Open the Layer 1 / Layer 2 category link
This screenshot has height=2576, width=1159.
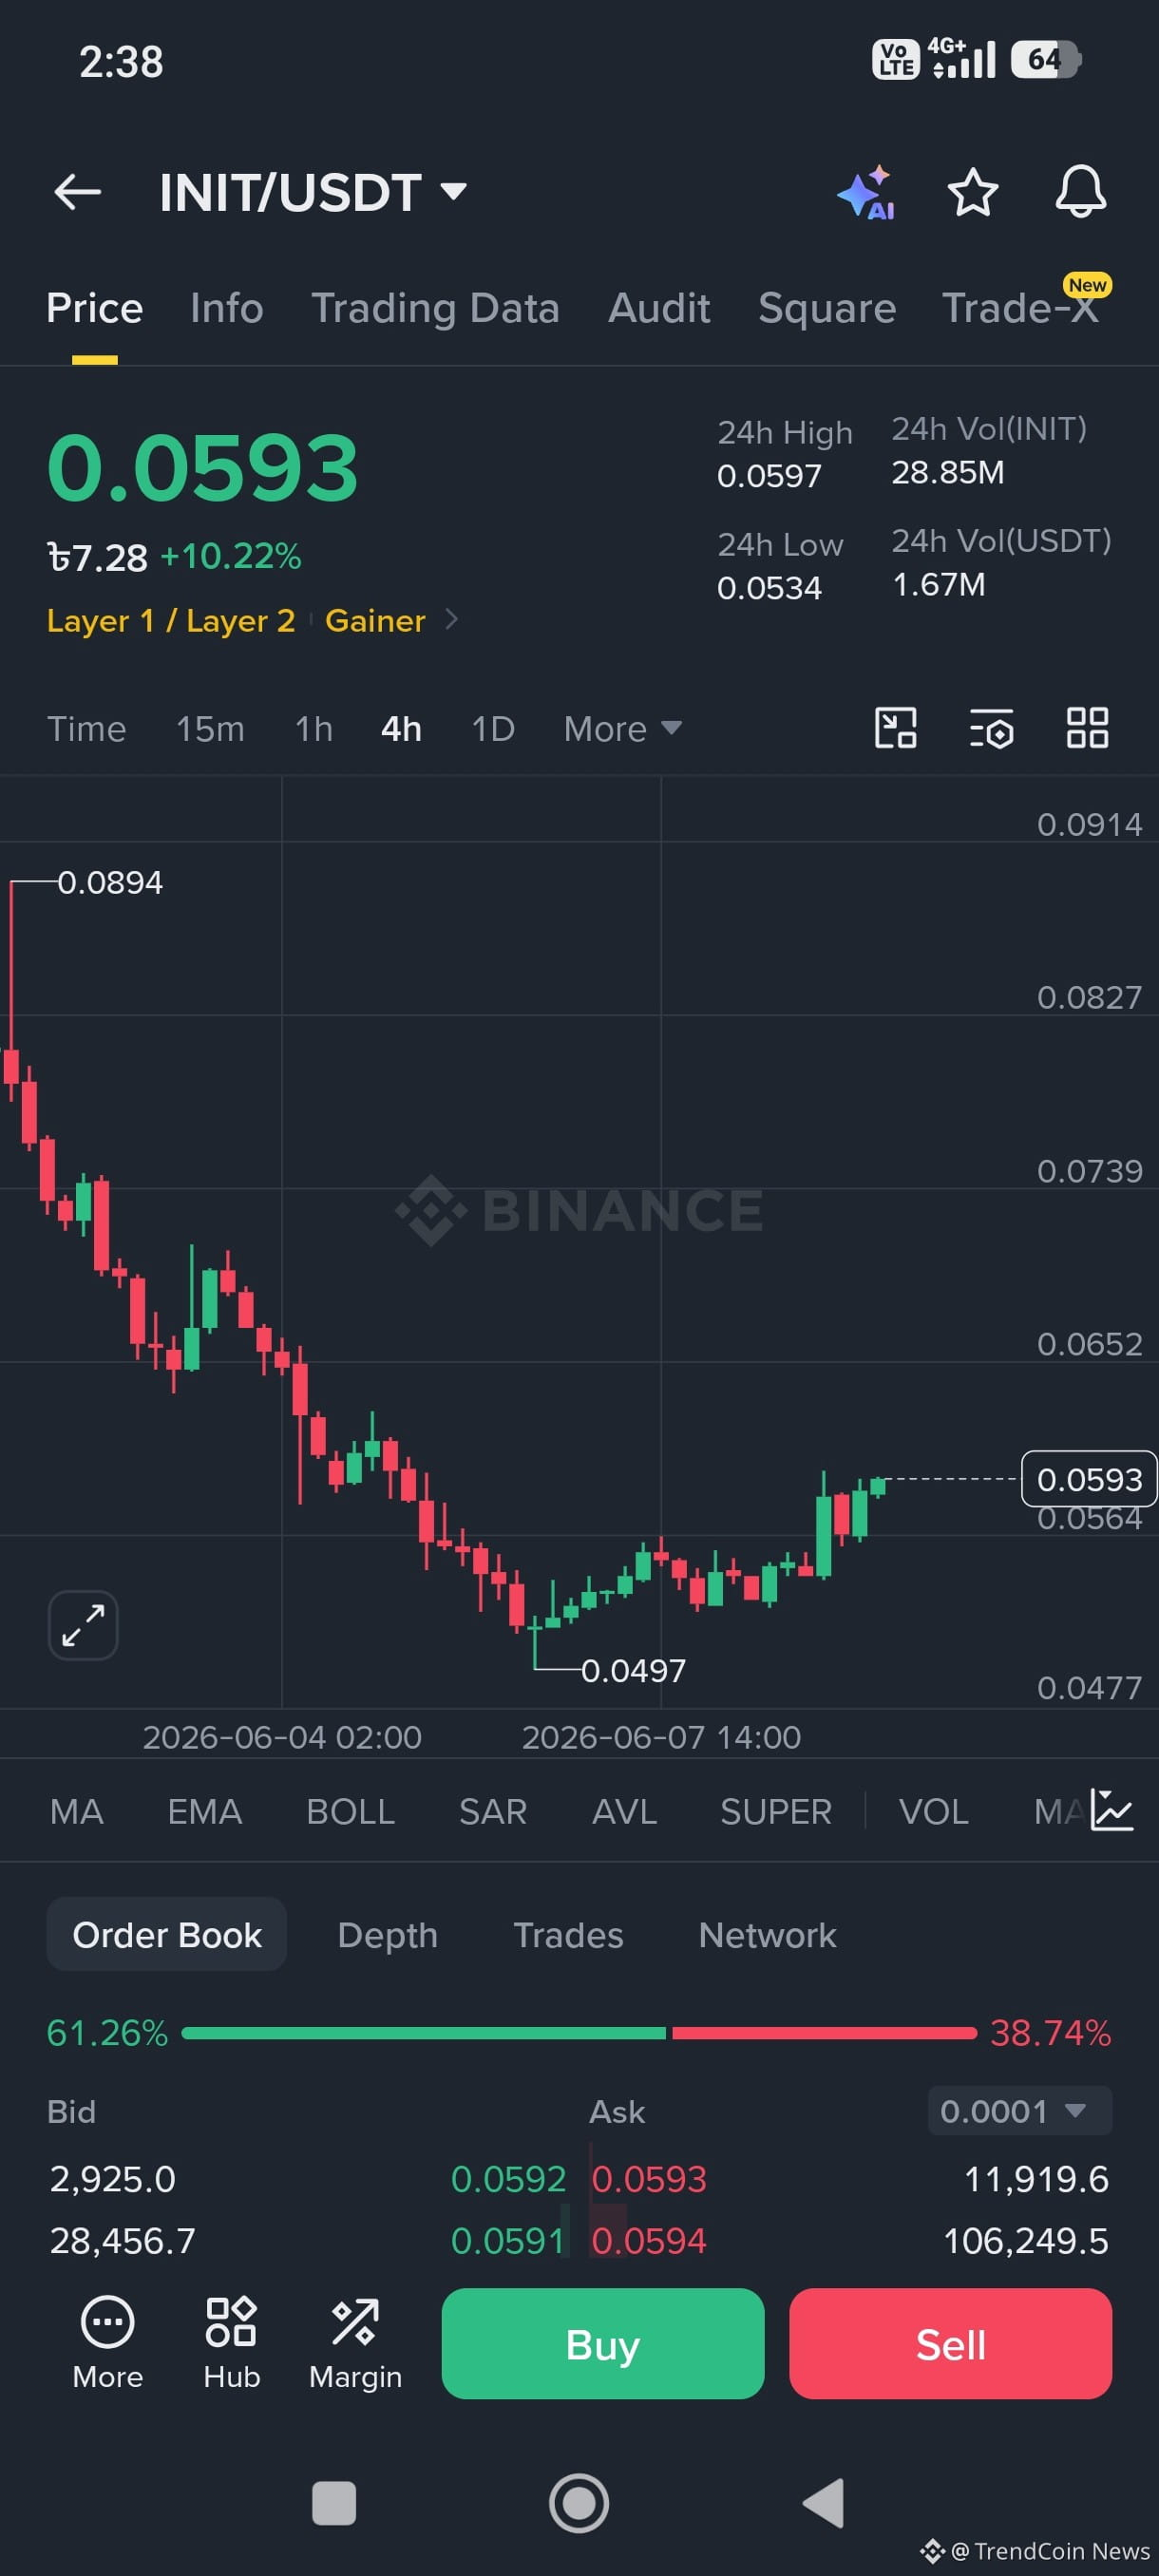[171, 621]
